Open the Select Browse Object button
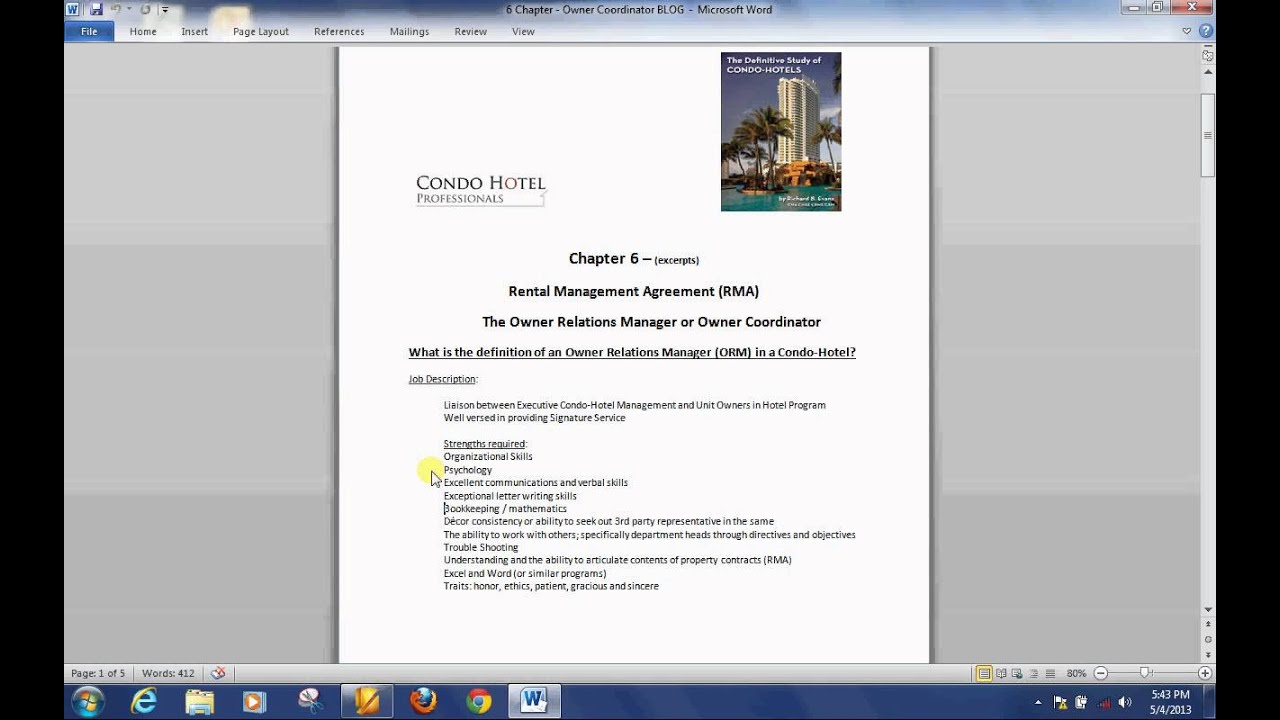The image size is (1280, 720). pos(1208,639)
